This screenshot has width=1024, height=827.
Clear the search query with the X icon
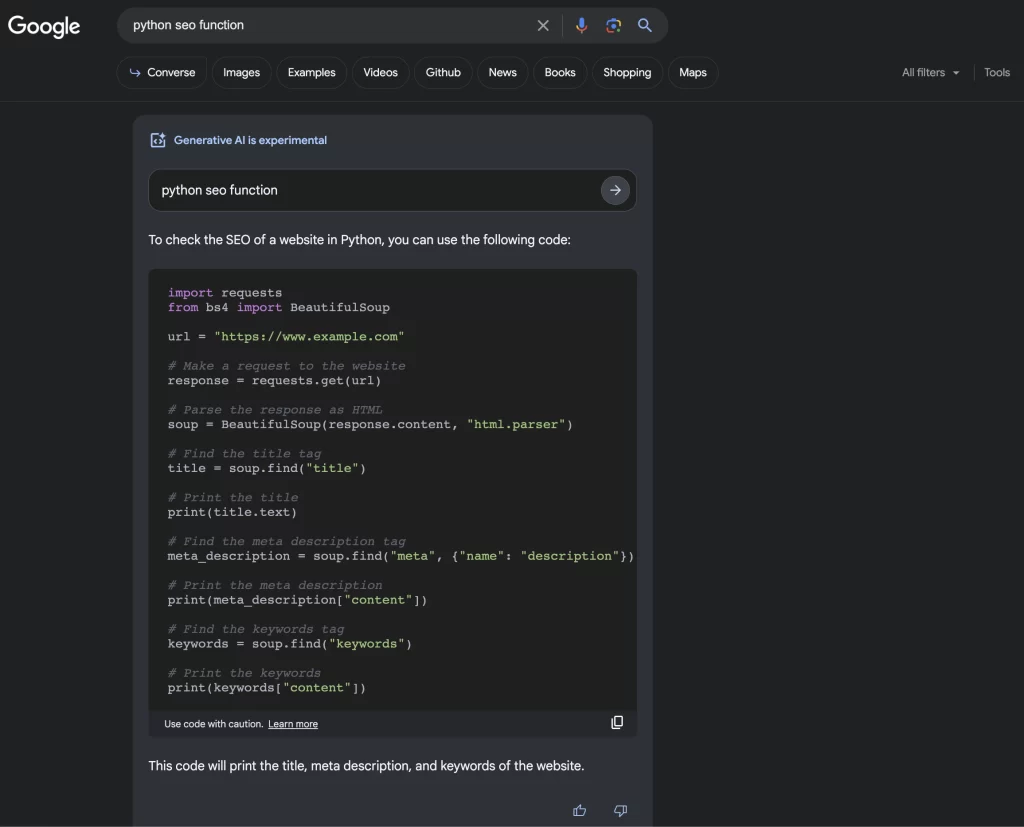coord(543,25)
